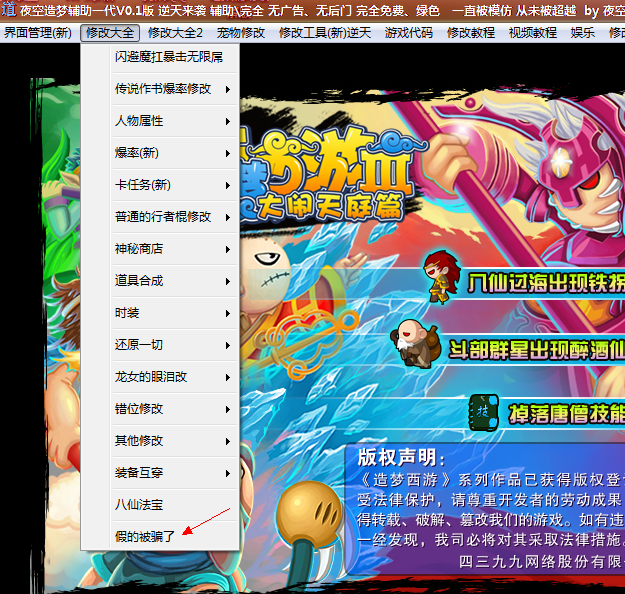
Task: Expand the 时装 submenu
Action: tap(175, 313)
